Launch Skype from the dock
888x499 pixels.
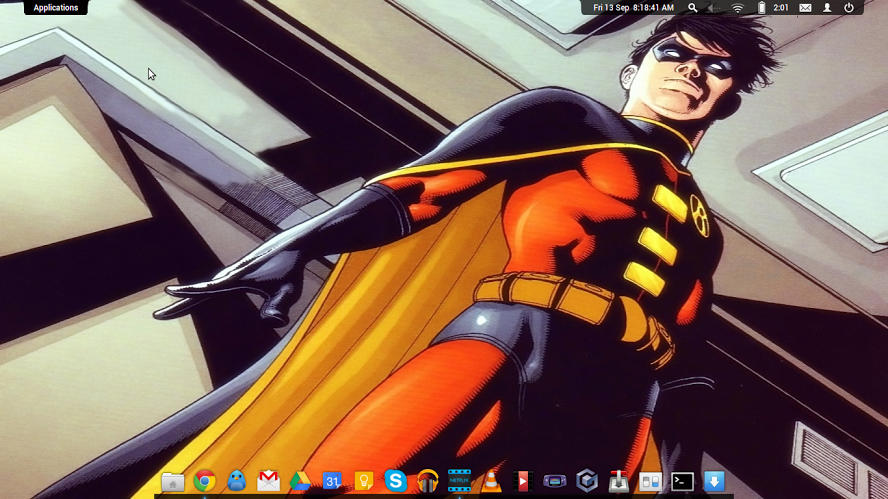click(x=395, y=481)
